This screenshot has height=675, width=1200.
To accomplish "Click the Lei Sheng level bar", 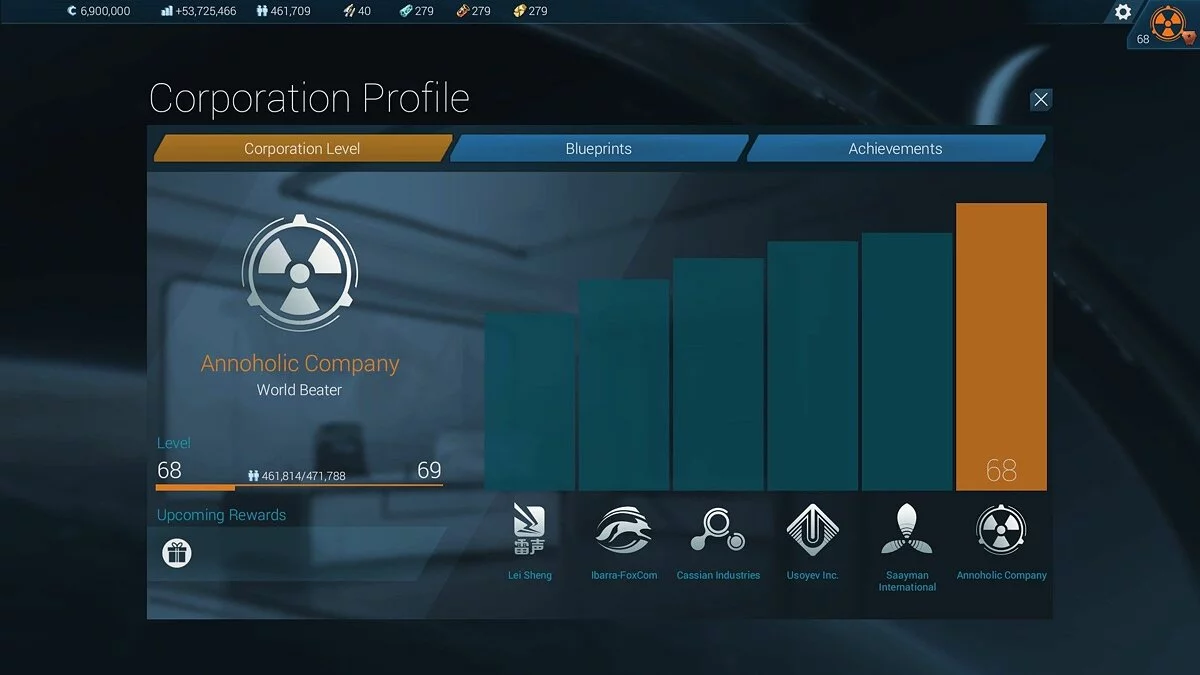I will [x=530, y=402].
